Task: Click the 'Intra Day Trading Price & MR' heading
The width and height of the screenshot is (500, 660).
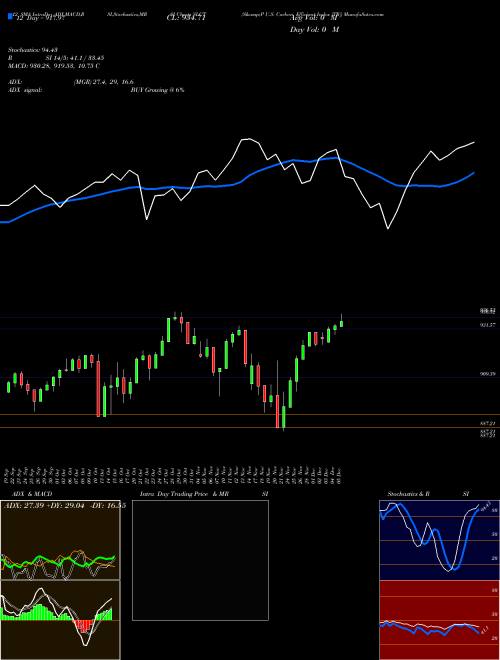Action: (x=184, y=494)
